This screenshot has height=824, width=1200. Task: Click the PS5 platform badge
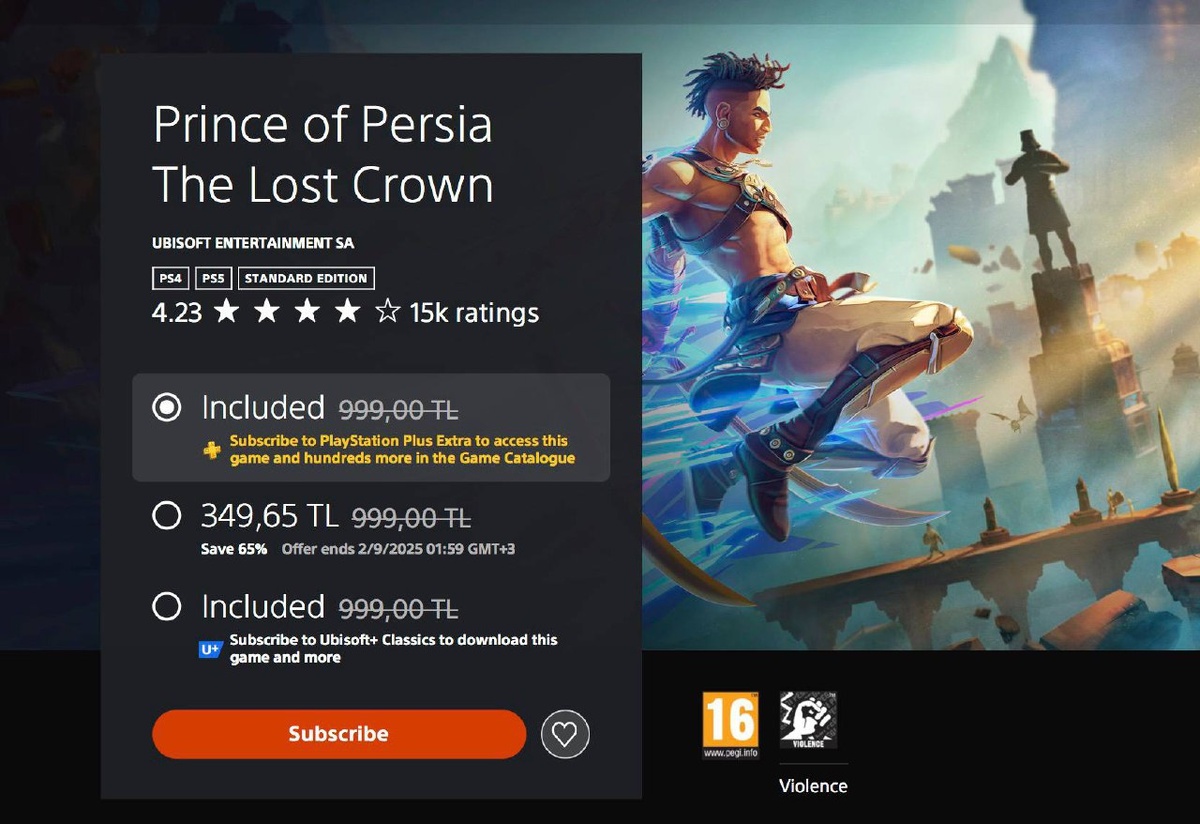(x=211, y=278)
